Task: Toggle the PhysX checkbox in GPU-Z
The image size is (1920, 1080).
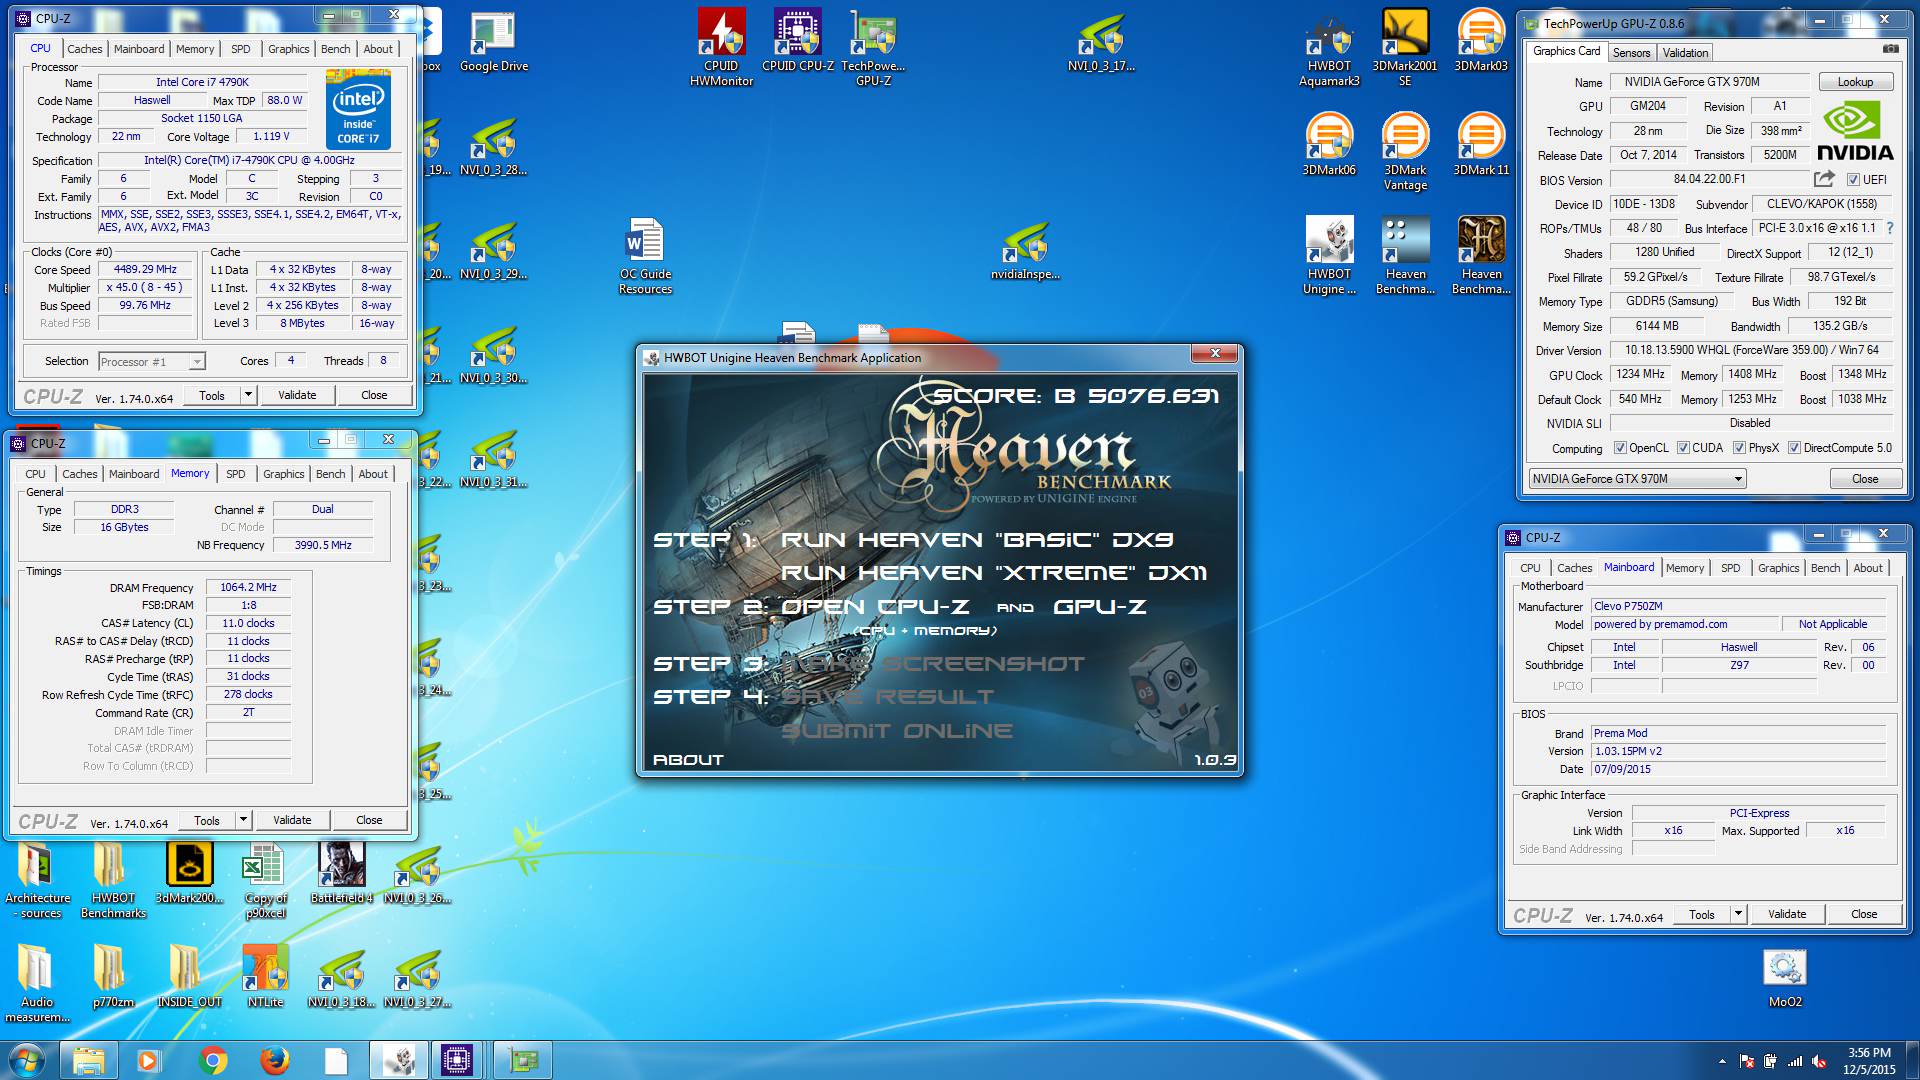Action: (1739, 448)
